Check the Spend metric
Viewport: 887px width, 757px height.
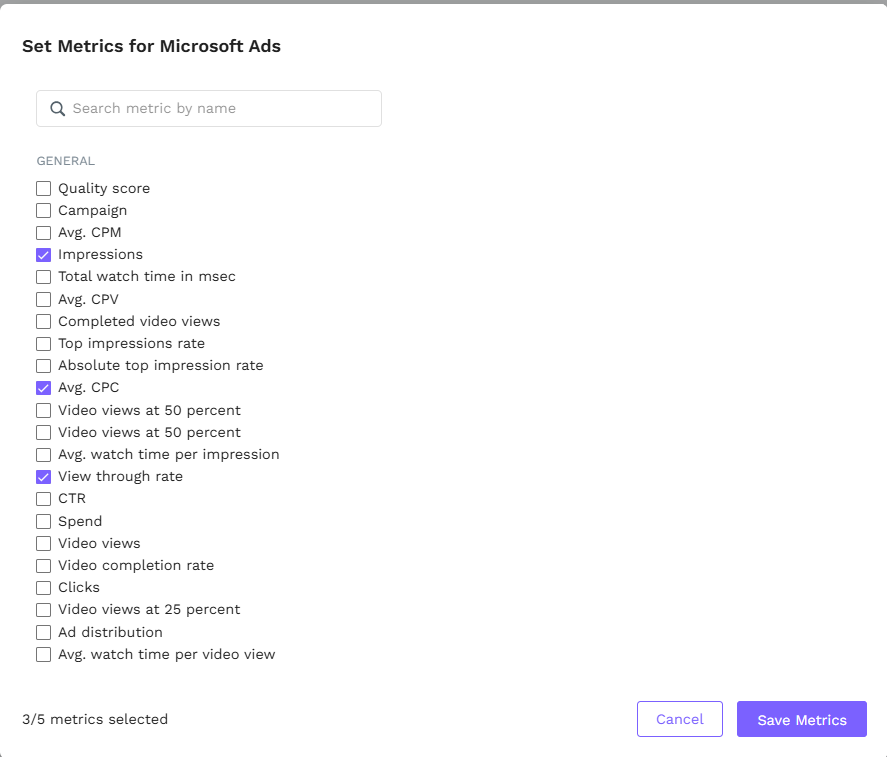click(44, 521)
